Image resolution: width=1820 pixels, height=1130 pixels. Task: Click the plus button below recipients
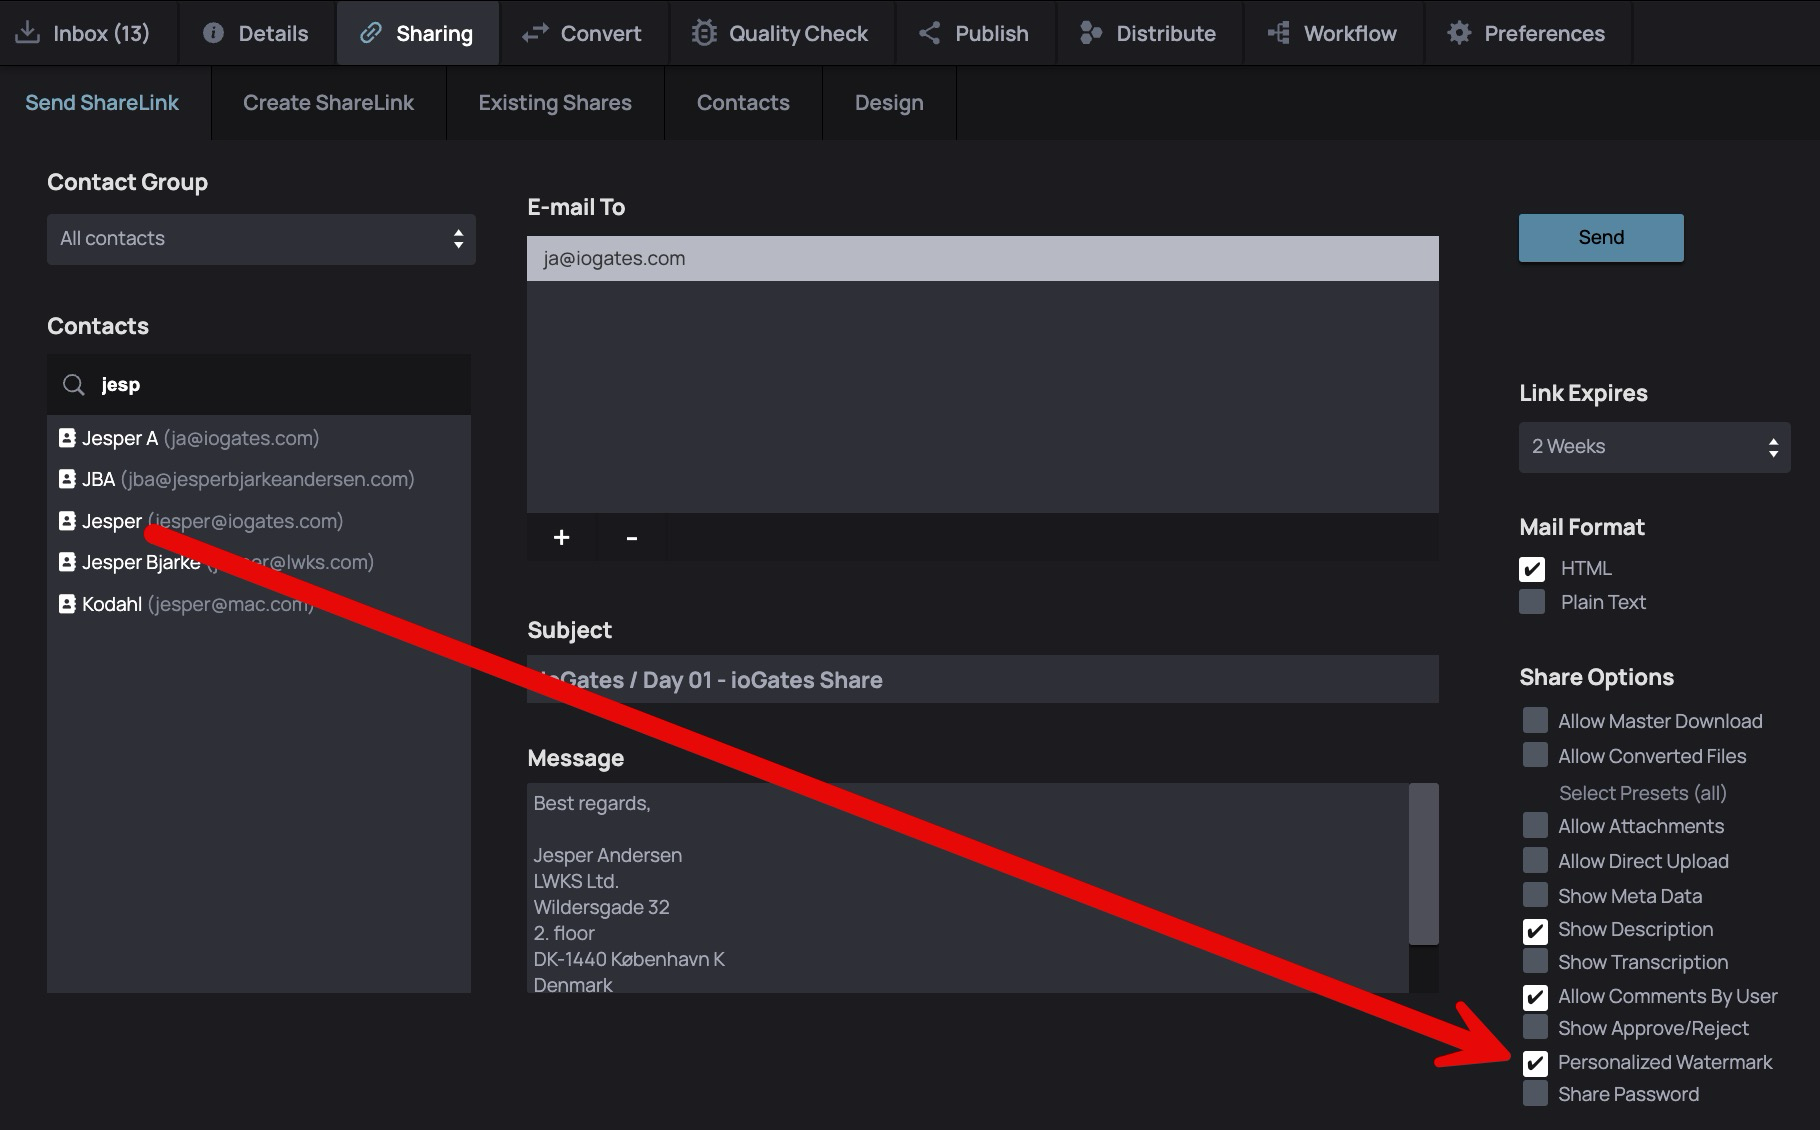click(562, 538)
